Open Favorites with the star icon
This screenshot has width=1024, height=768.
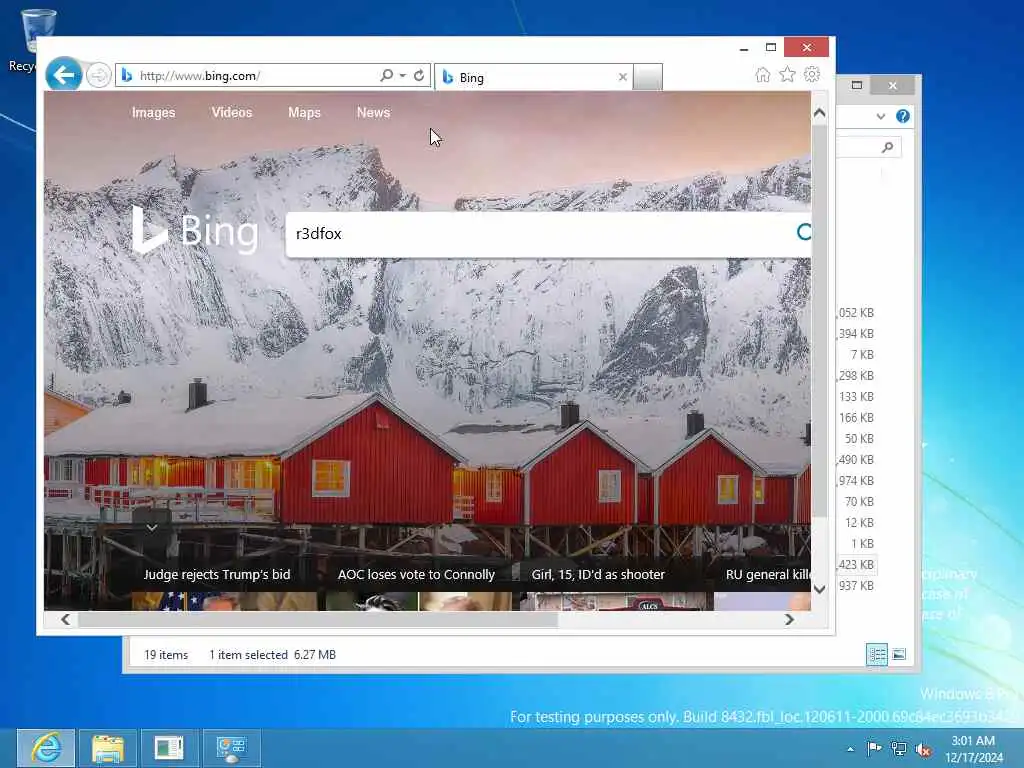tap(787, 74)
